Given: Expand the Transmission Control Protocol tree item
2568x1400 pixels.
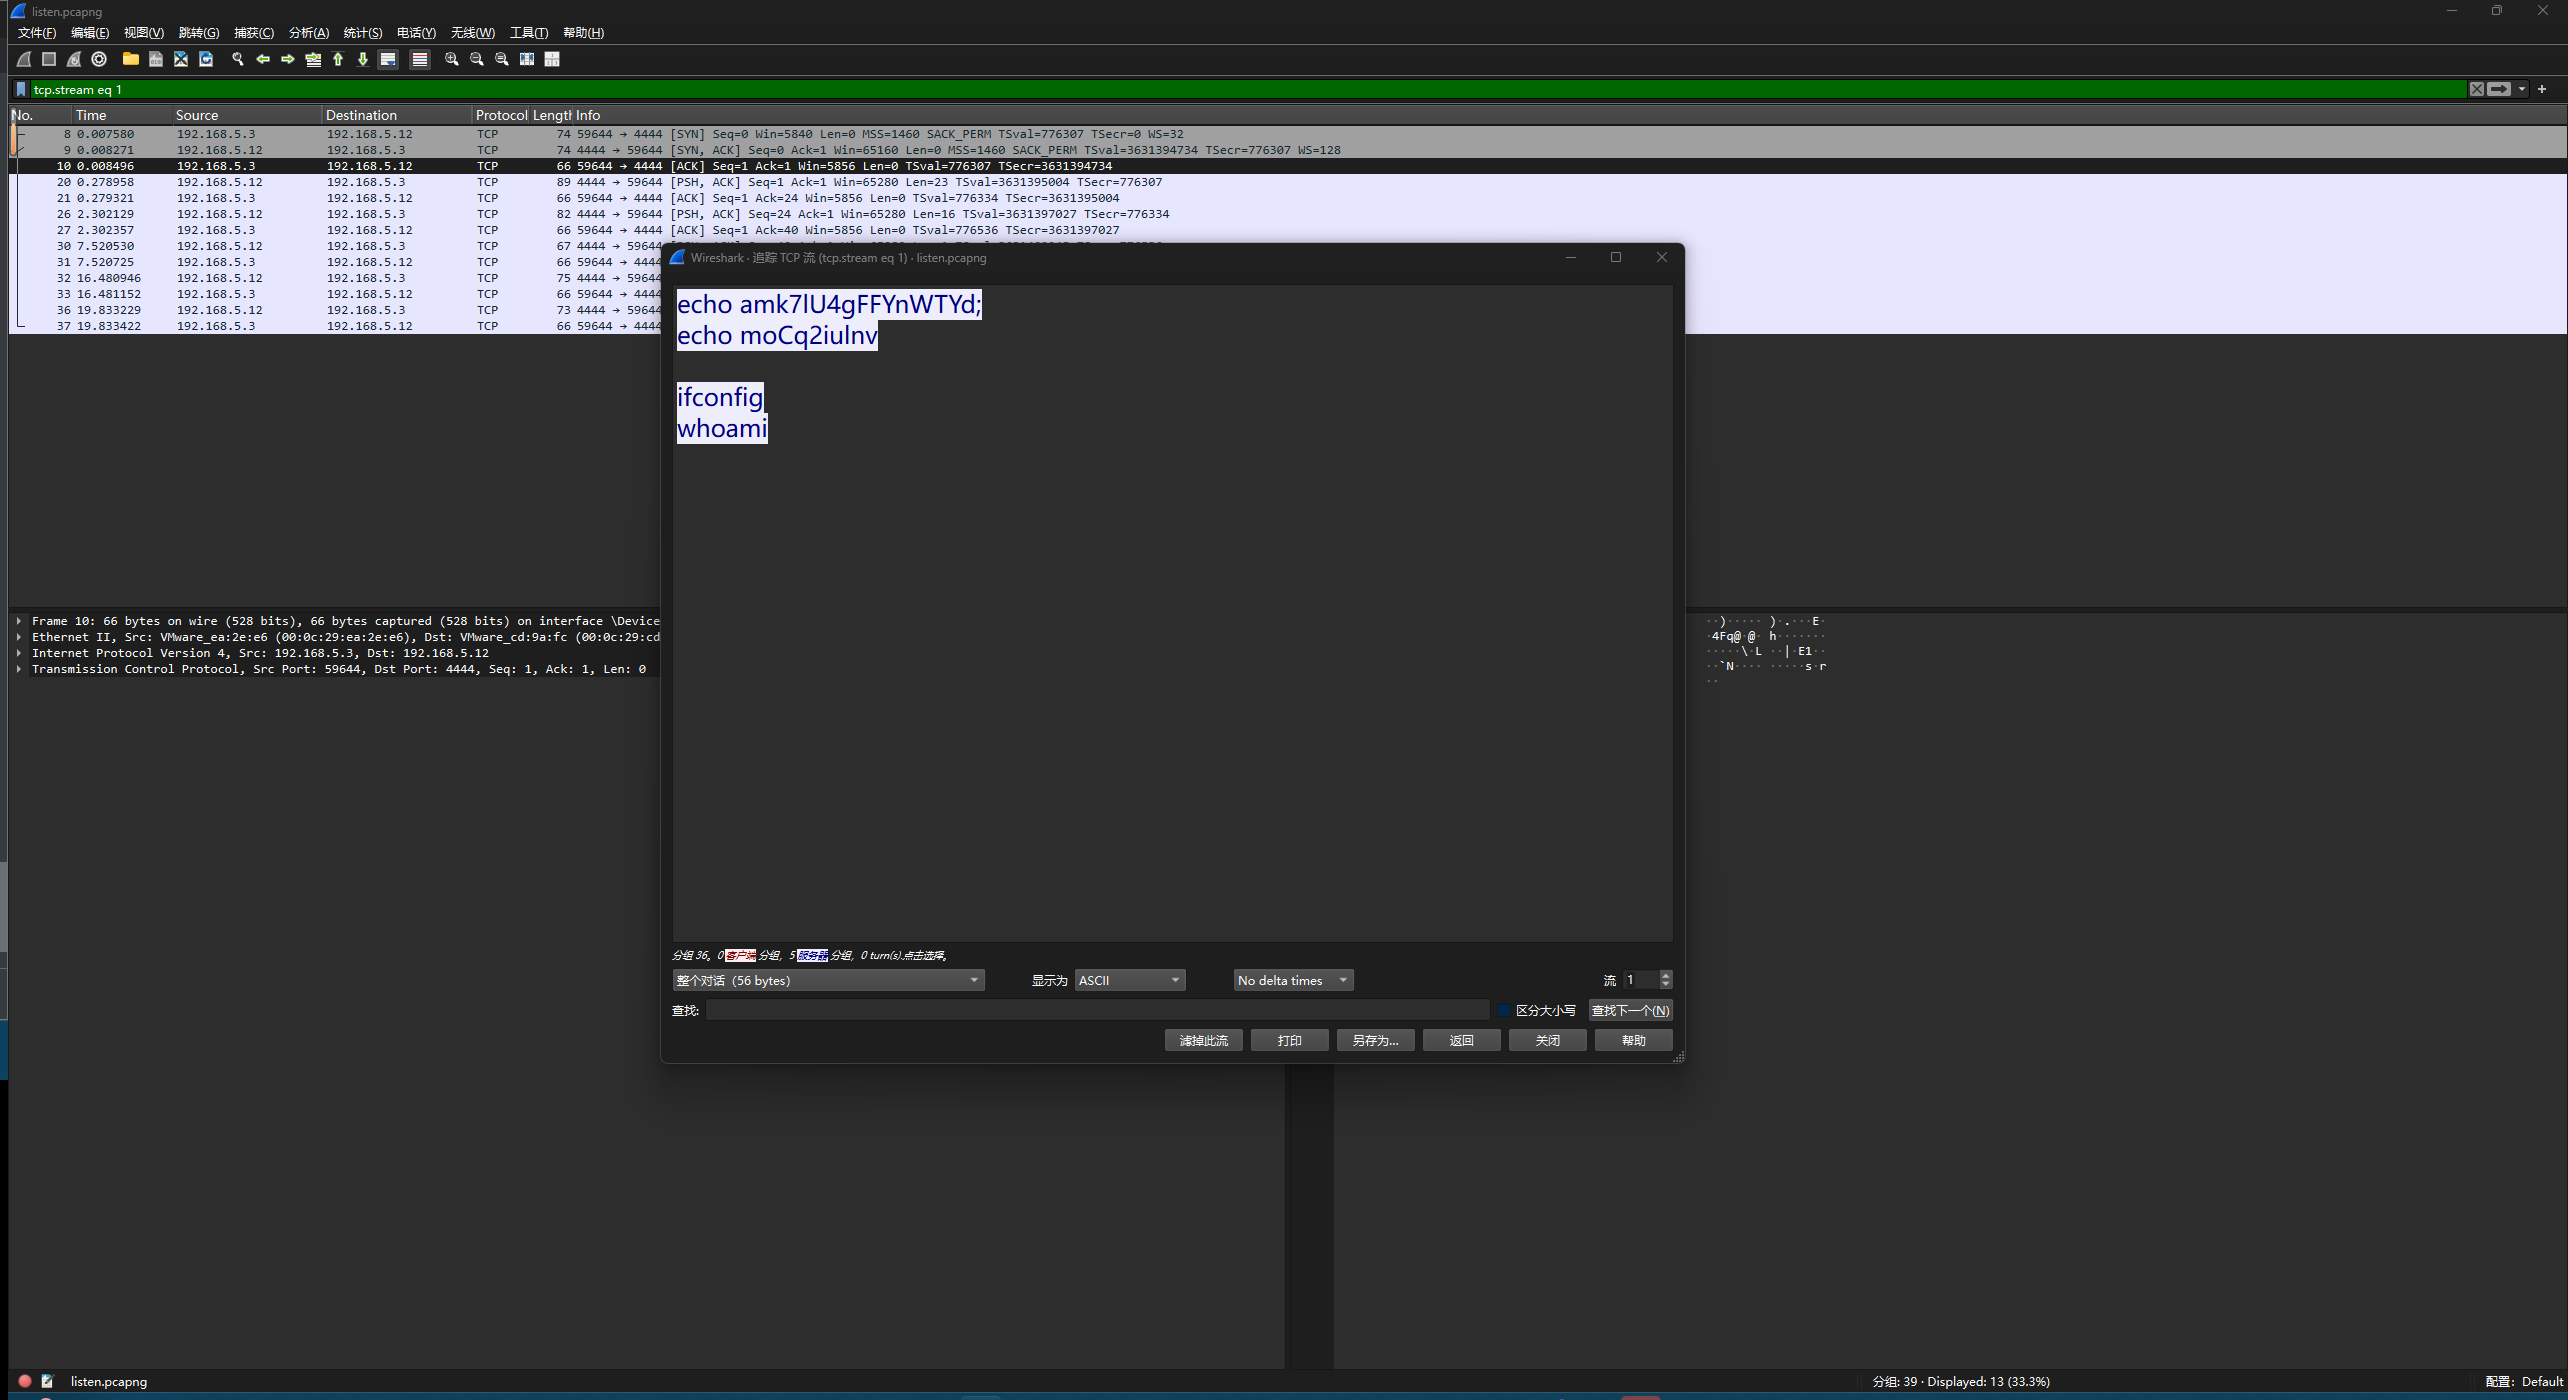Looking at the screenshot, I should point(19,669).
